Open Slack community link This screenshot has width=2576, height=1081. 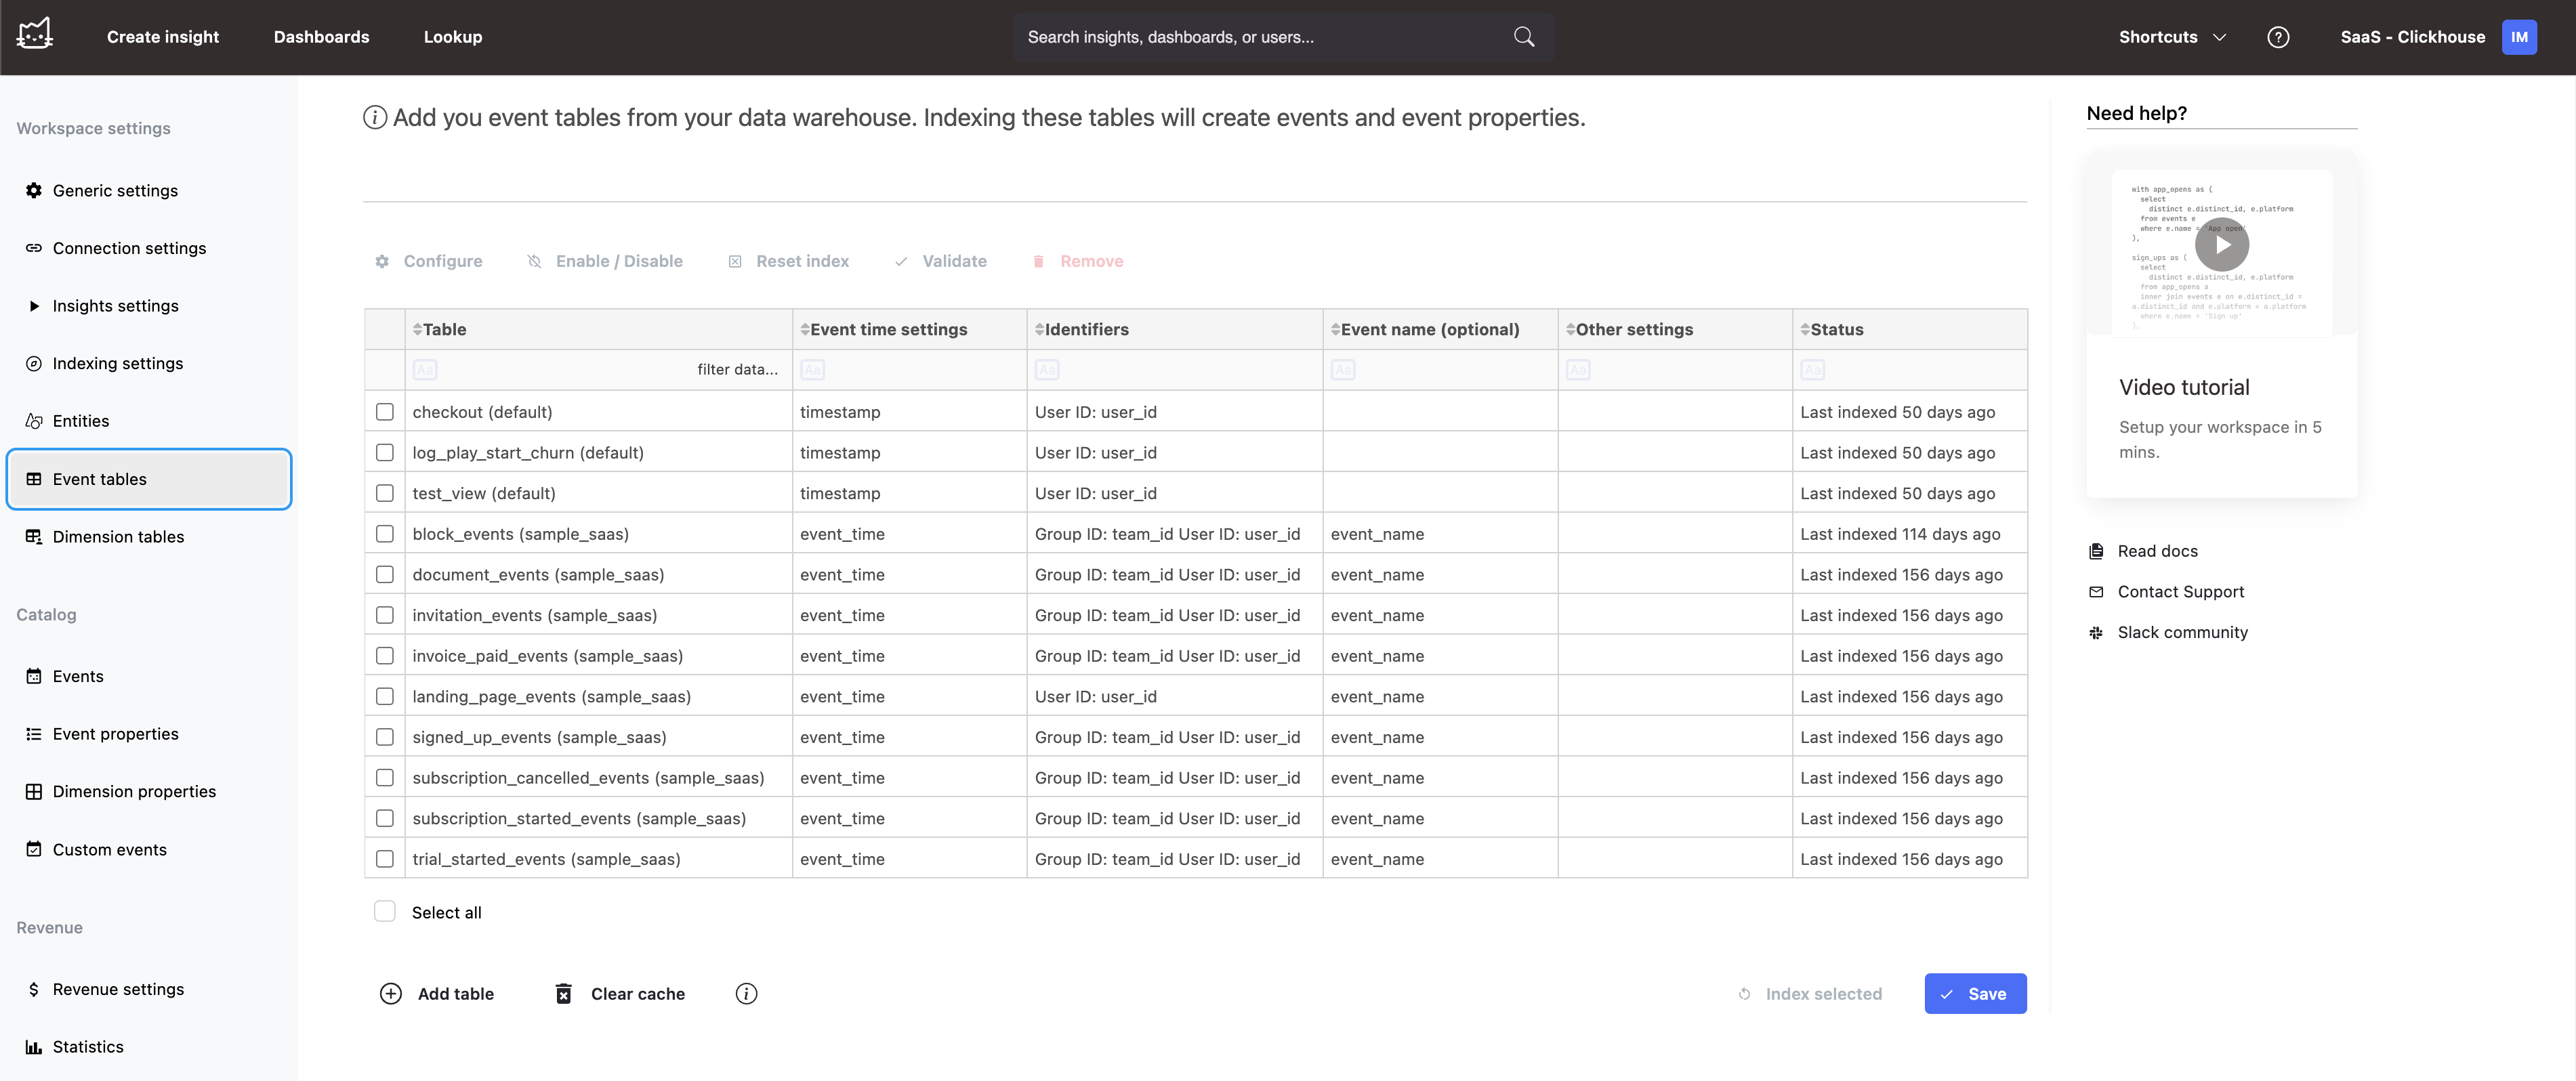pyautogui.click(x=2181, y=632)
